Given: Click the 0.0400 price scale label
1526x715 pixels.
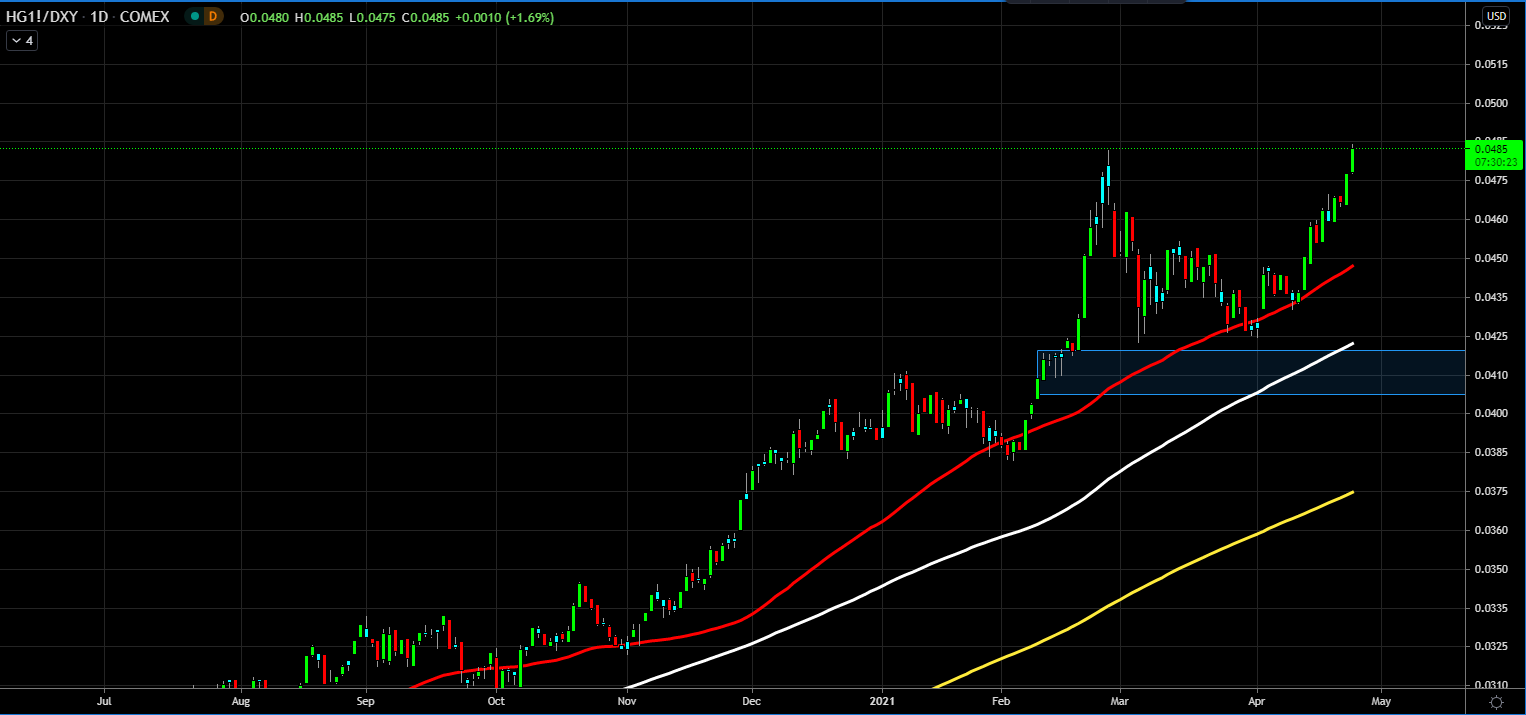Looking at the screenshot, I should point(1491,413).
